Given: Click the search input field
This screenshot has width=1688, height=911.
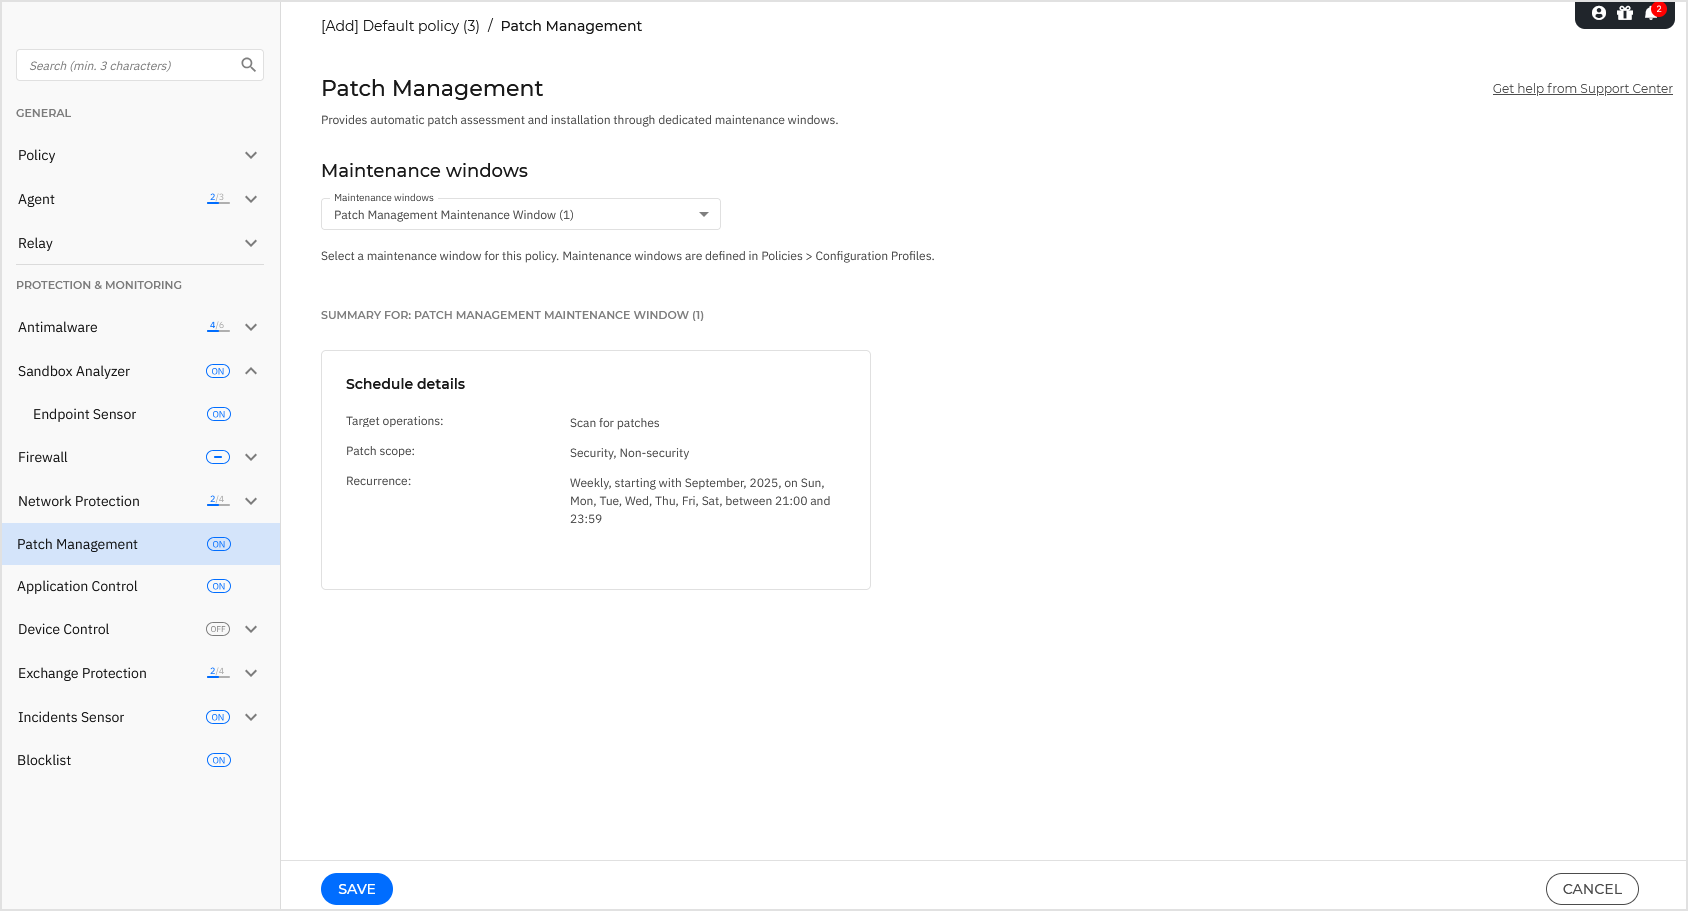Looking at the screenshot, I should click(x=120, y=64).
